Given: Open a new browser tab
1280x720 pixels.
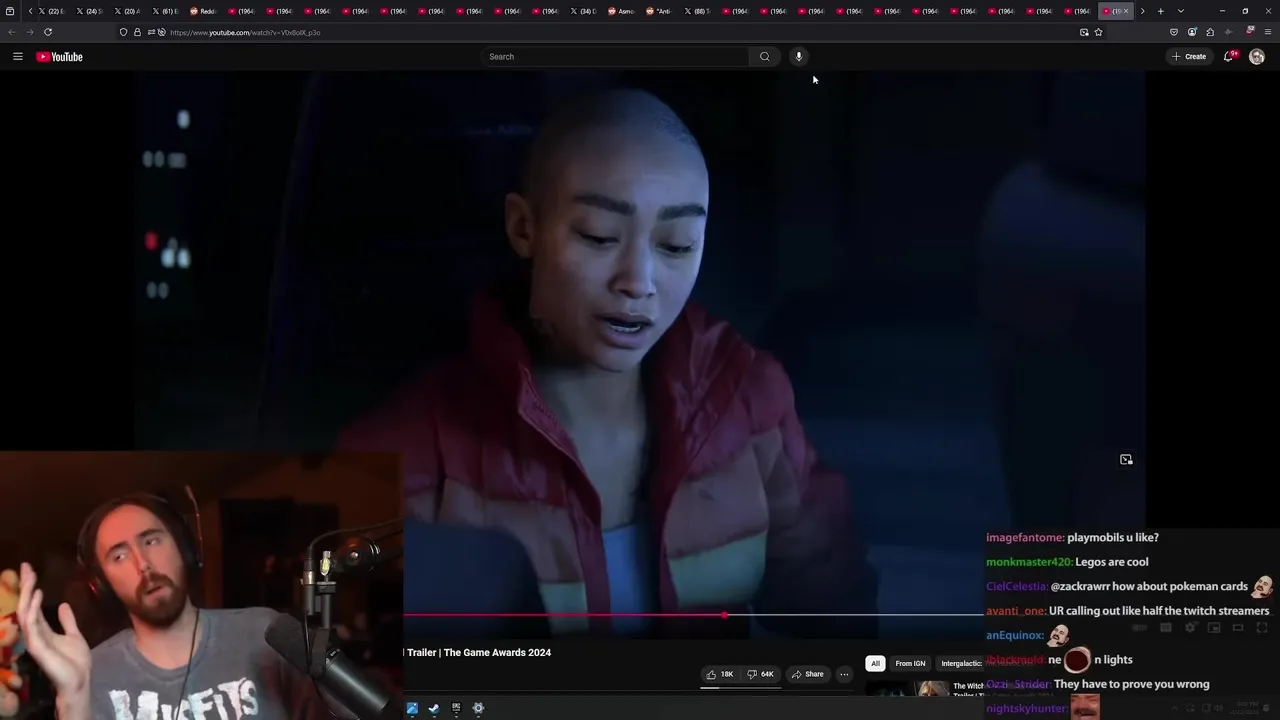Looking at the screenshot, I should 1161,11.
